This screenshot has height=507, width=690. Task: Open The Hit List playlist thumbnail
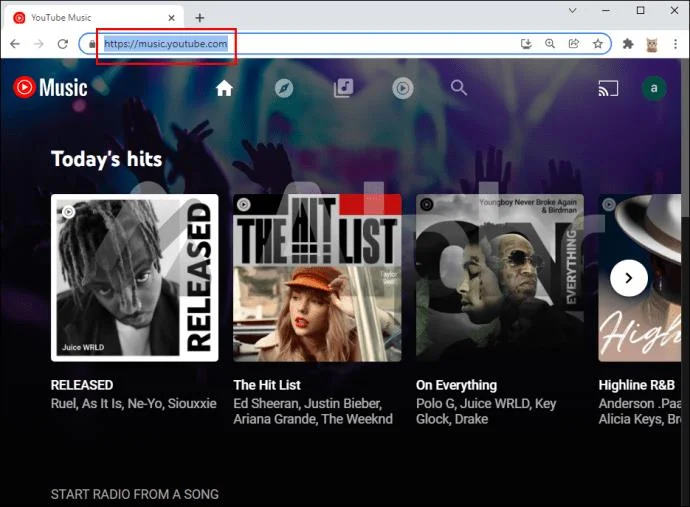coord(317,278)
